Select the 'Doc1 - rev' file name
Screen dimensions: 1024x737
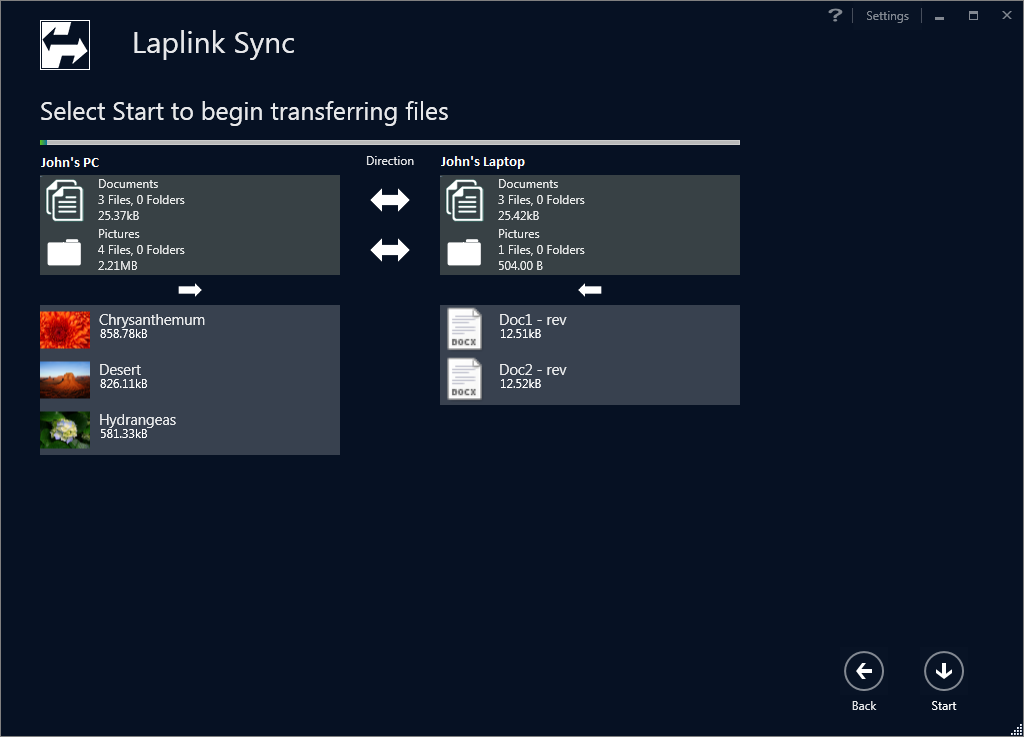click(x=532, y=320)
